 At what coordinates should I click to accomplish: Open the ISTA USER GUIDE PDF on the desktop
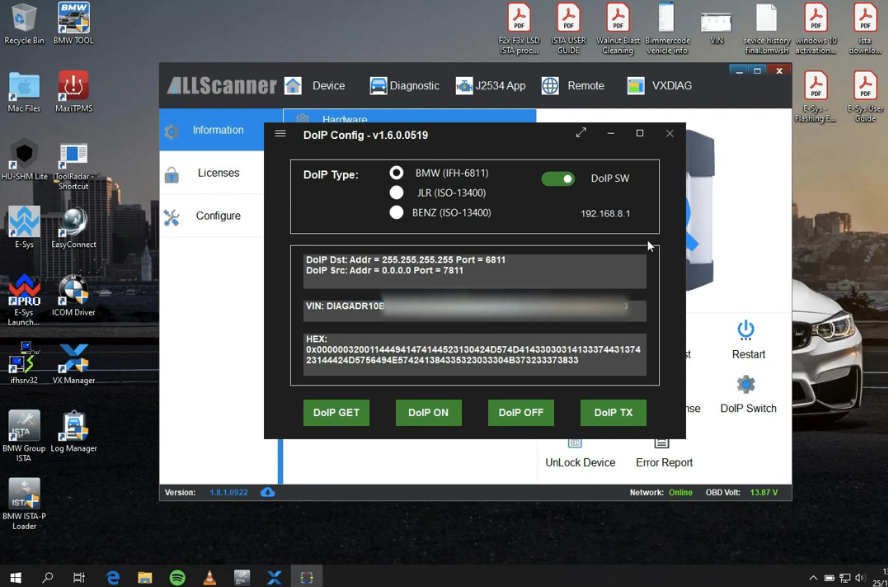[x=569, y=28]
